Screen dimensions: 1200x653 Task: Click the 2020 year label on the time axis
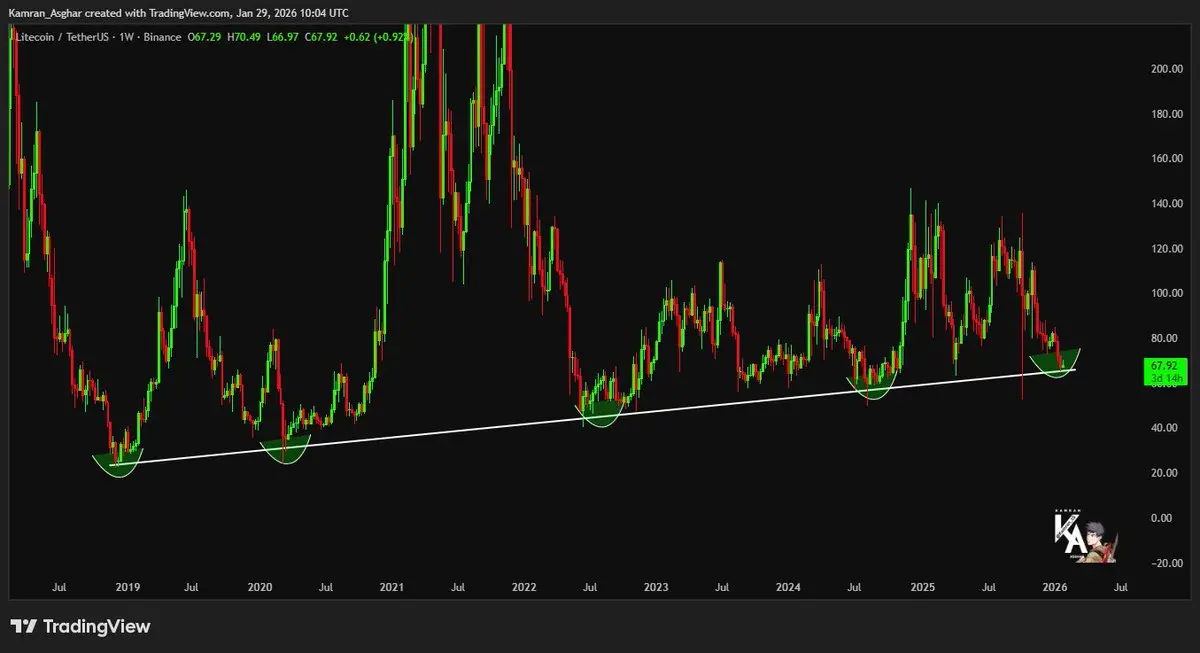259,588
